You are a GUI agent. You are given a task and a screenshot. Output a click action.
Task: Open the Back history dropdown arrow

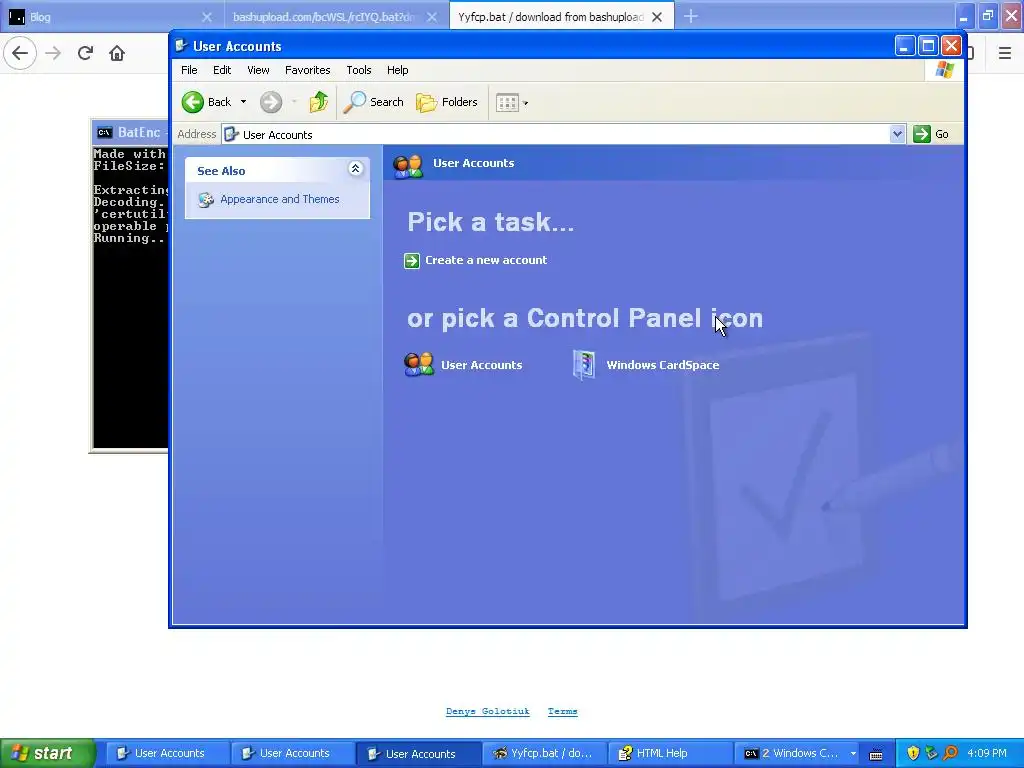tap(243, 102)
